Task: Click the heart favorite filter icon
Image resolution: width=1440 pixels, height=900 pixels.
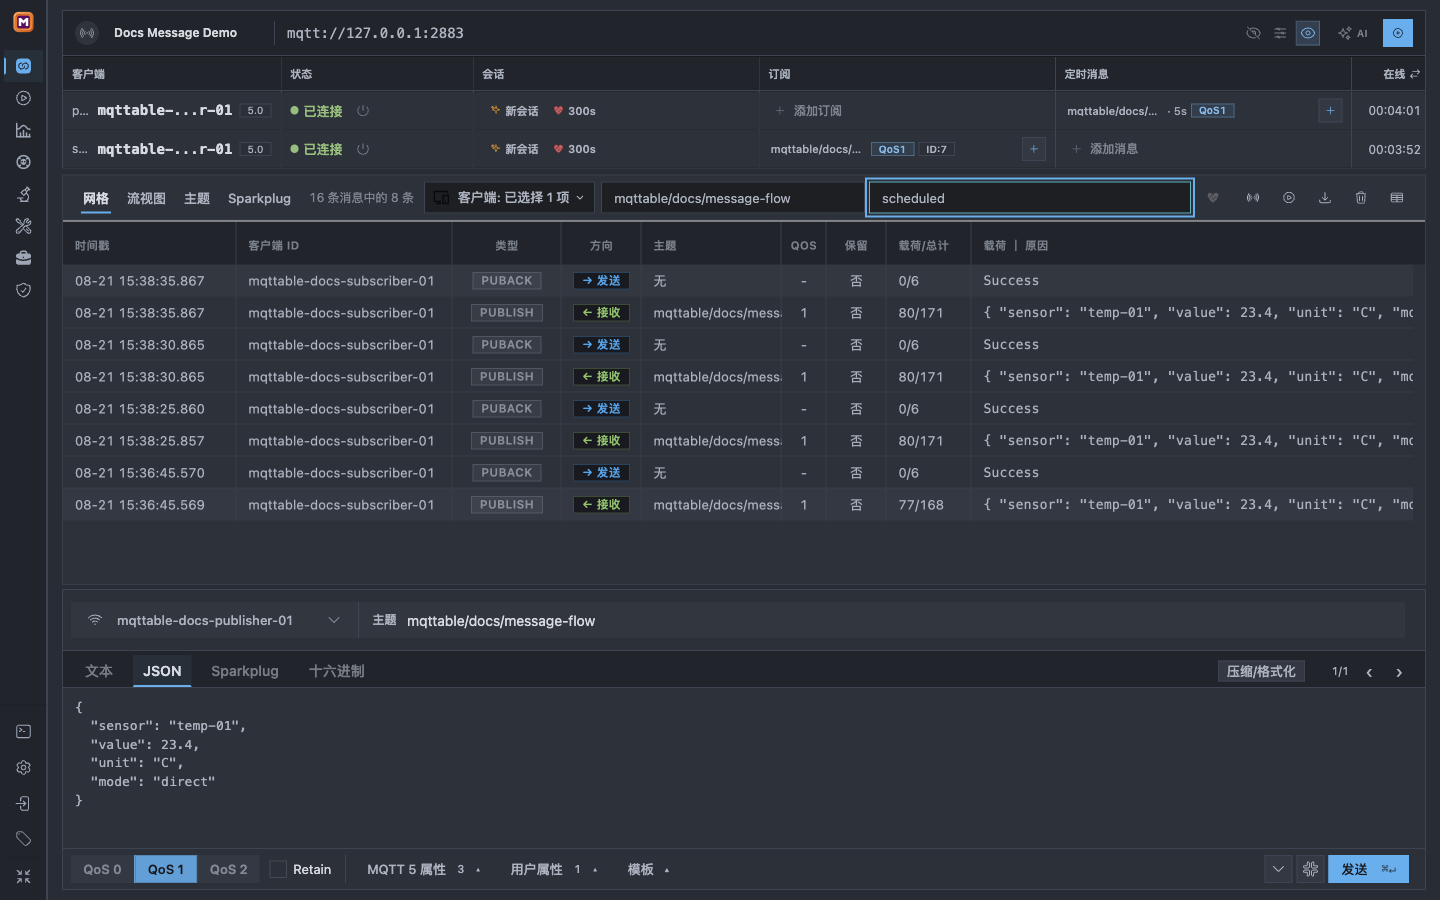Action: pos(1213,198)
